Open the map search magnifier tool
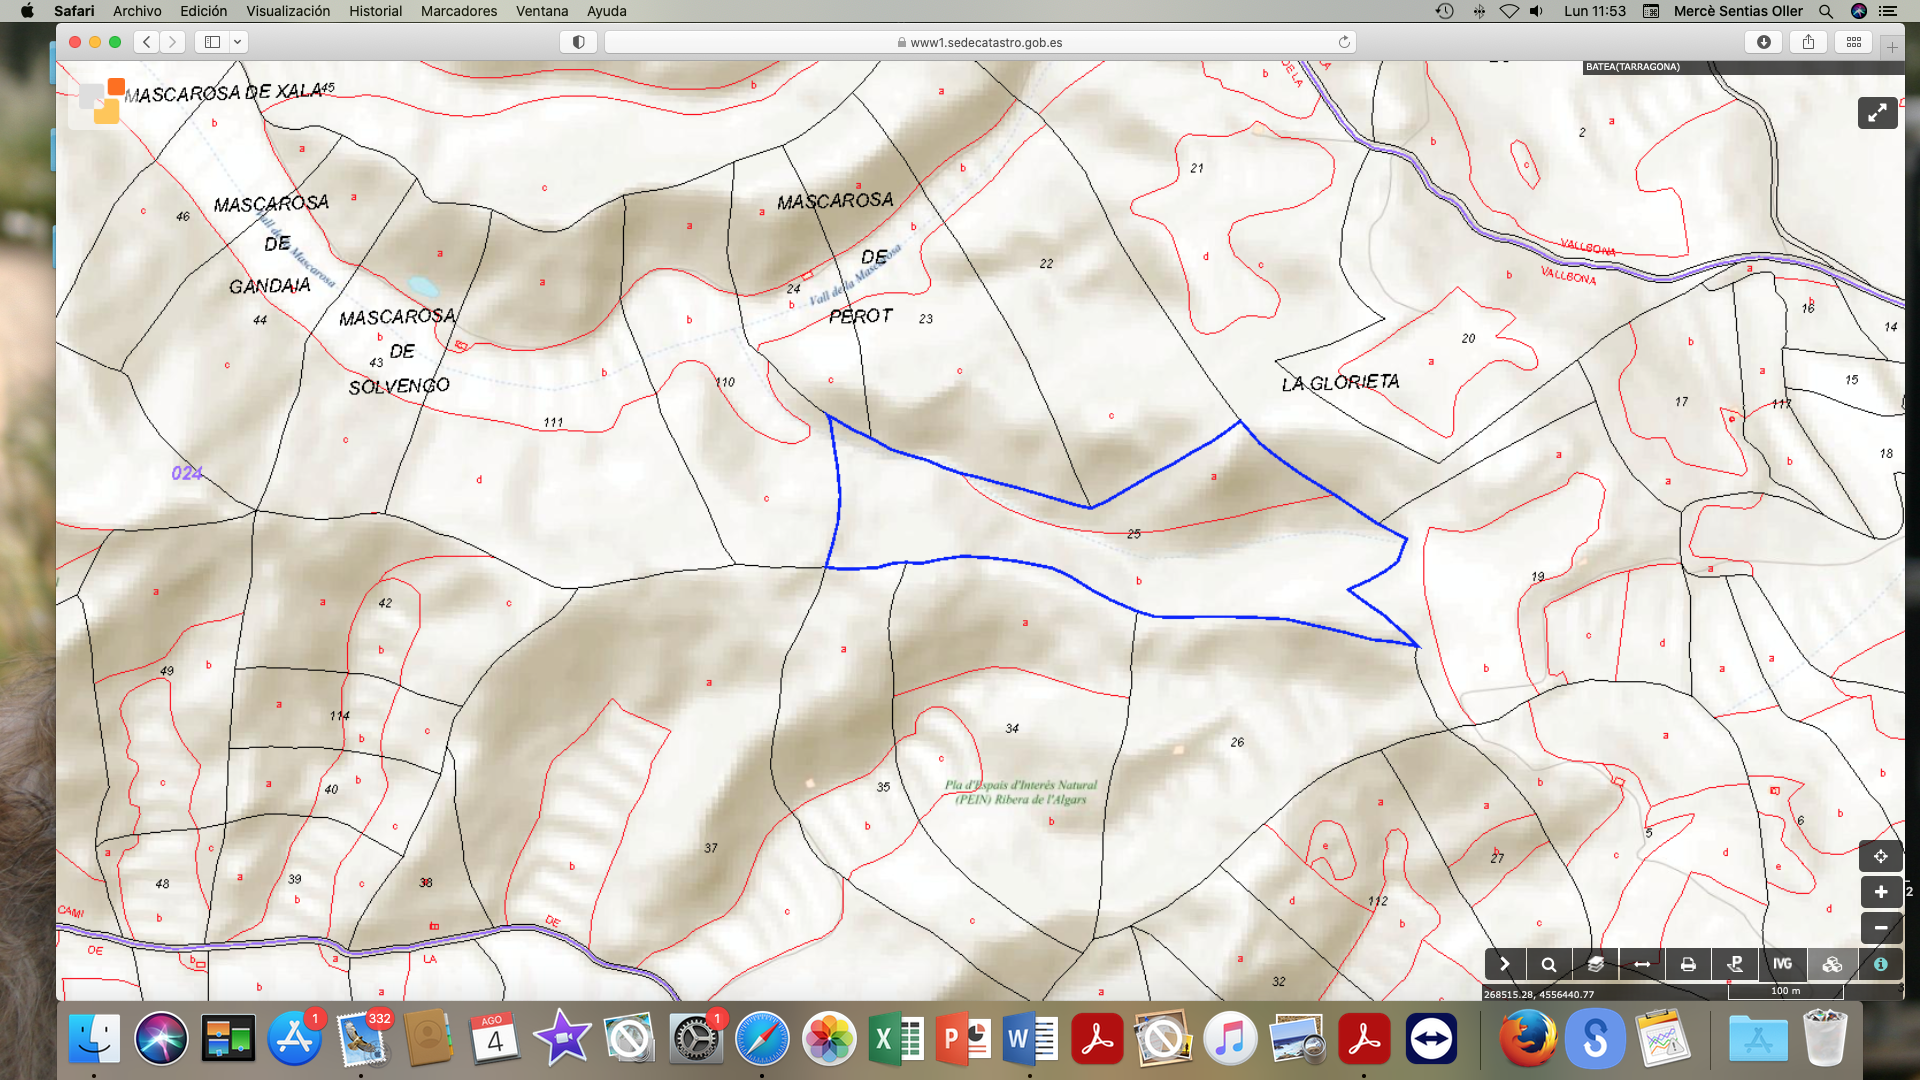This screenshot has width=1920, height=1080. point(1548,964)
